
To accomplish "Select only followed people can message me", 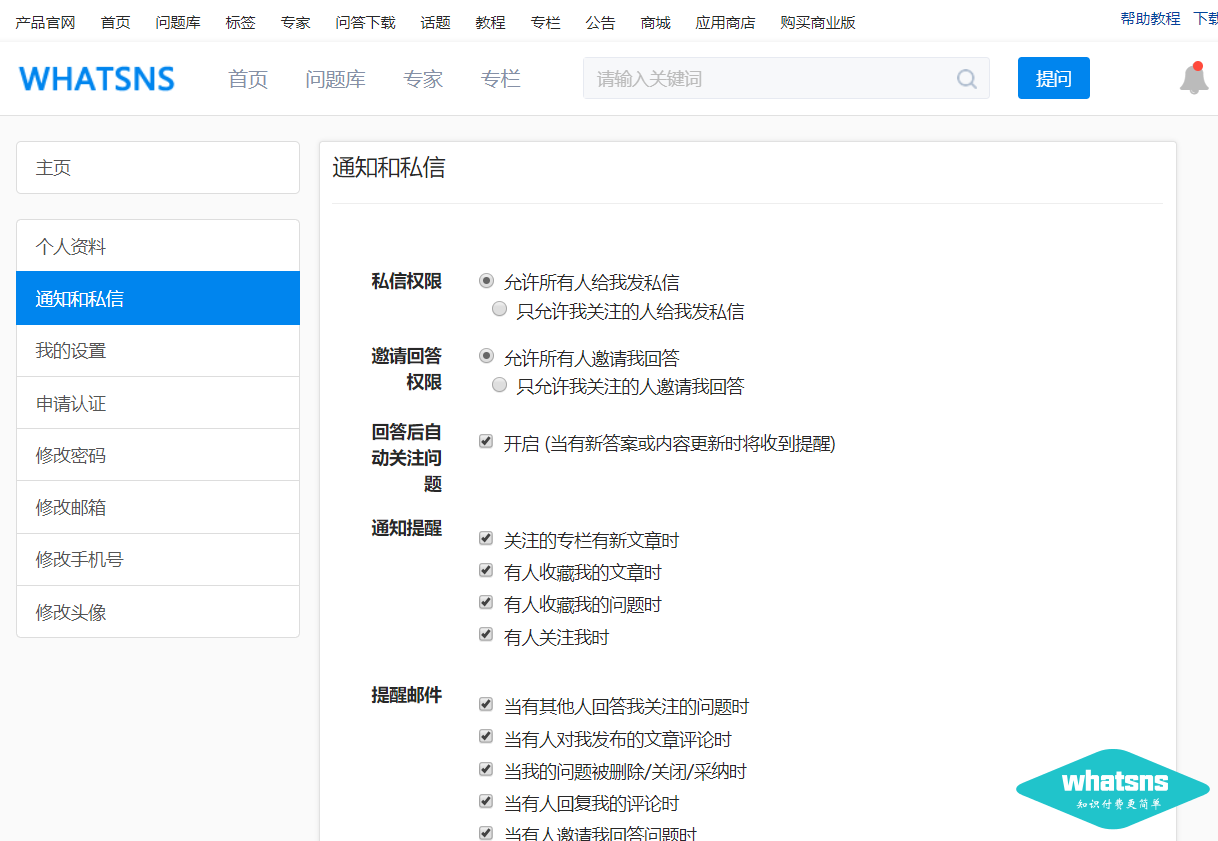I will click(500, 310).
